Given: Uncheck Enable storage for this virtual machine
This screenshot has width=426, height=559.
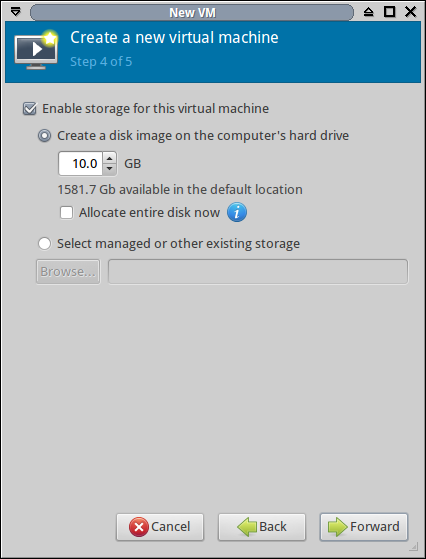Looking at the screenshot, I should tap(30, 109).
